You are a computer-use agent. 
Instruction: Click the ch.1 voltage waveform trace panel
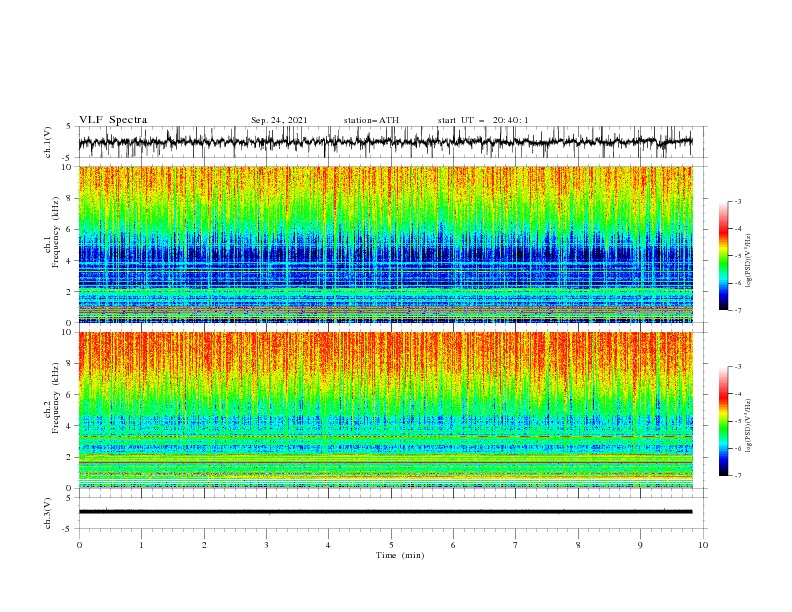coord(392,142)
